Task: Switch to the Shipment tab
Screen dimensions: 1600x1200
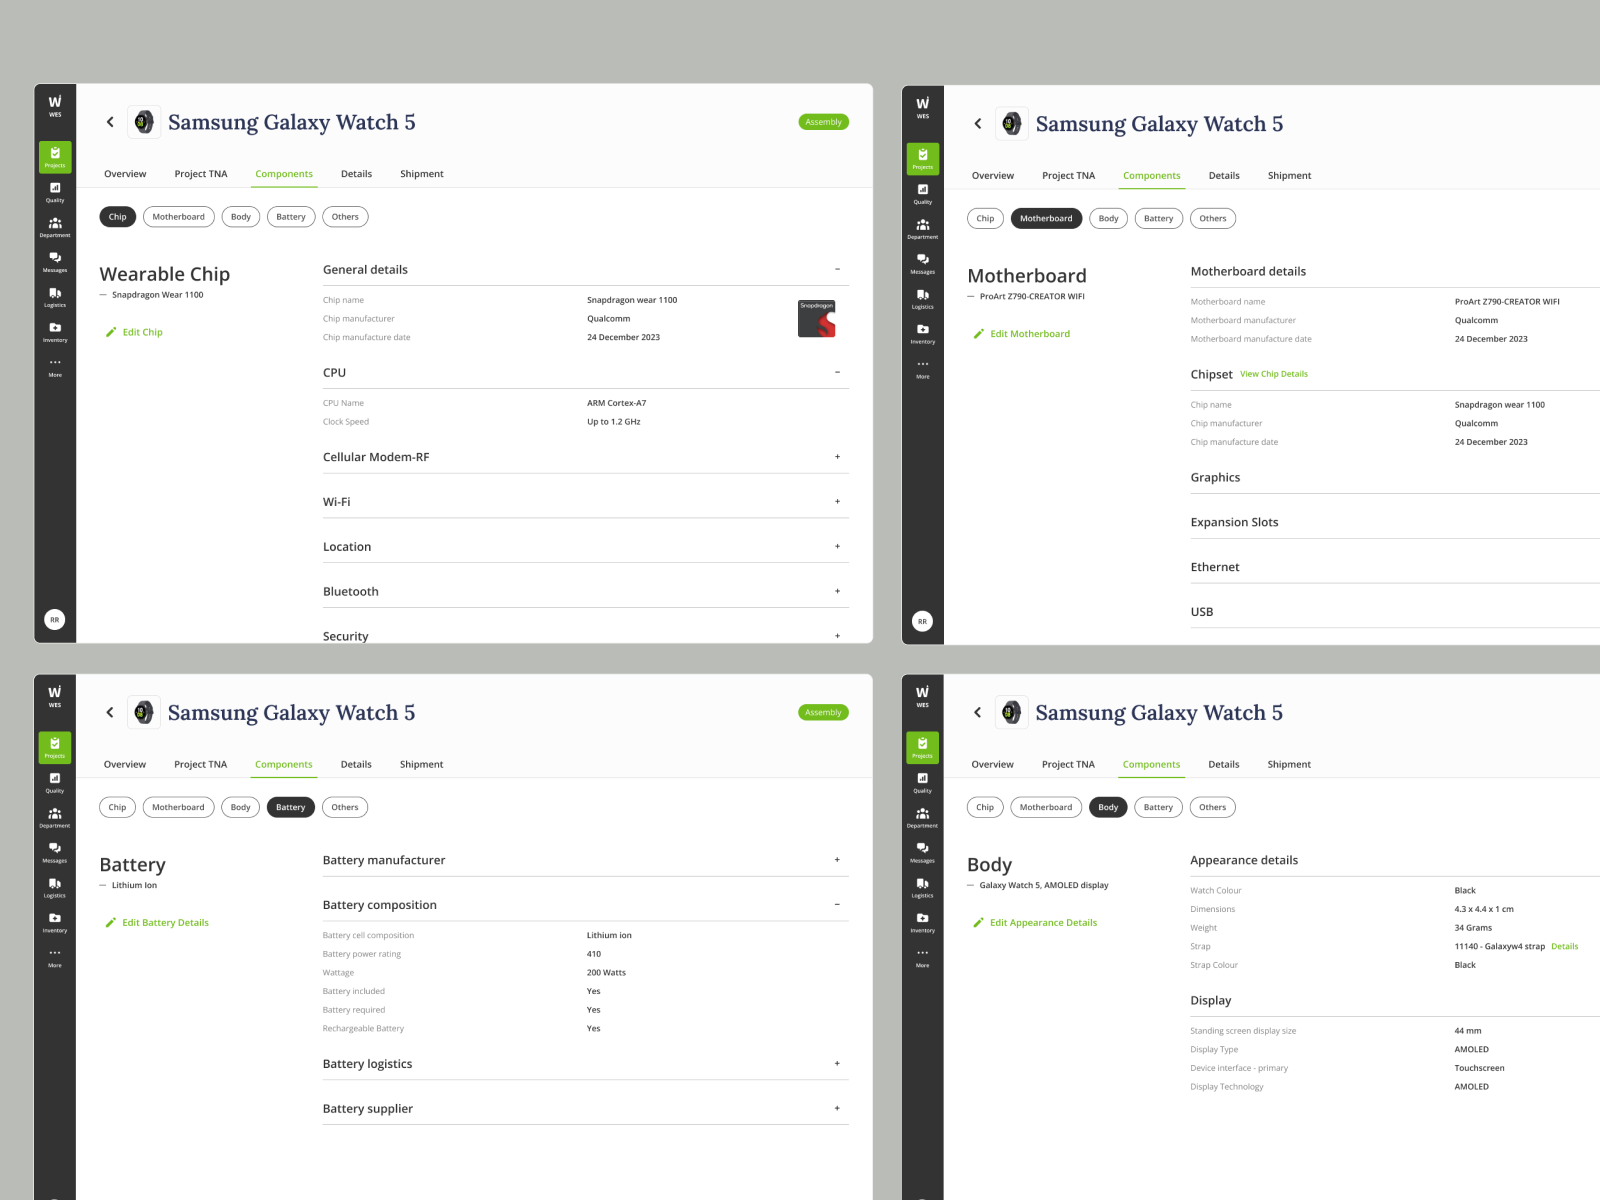Action: [421, 173]
